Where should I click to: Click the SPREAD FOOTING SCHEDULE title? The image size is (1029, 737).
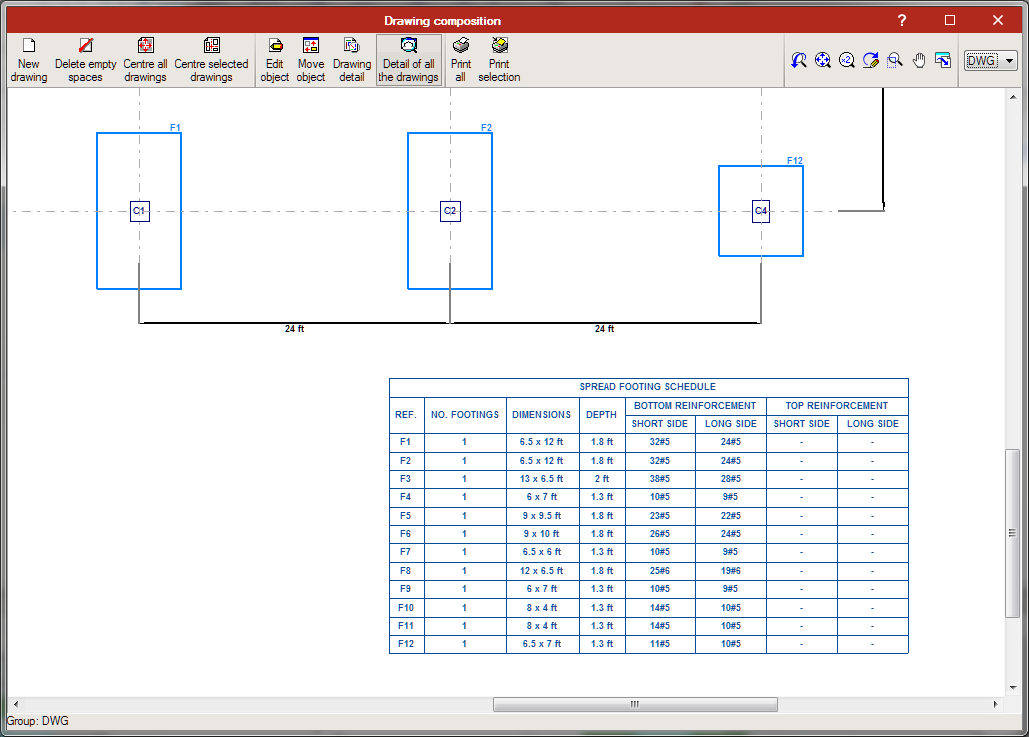(x=648, y=387)
